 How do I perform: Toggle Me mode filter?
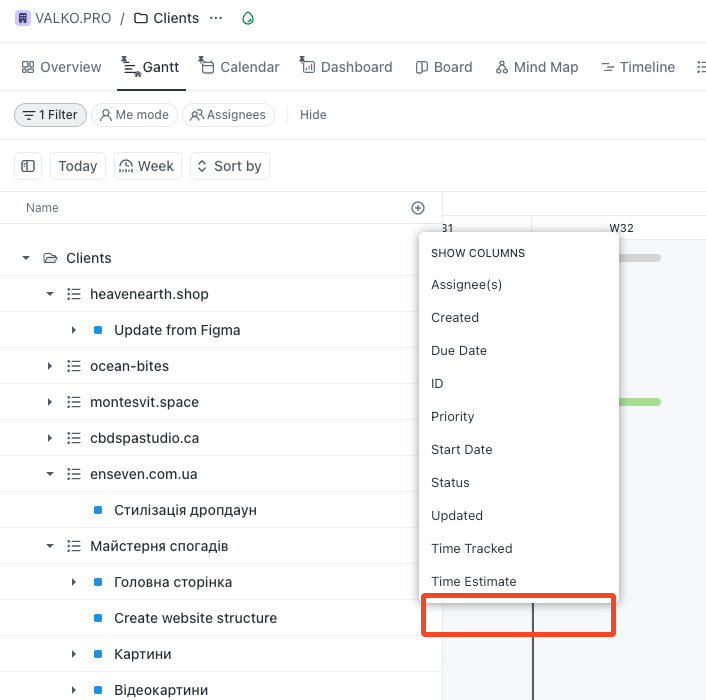click(x=134, y=115)
